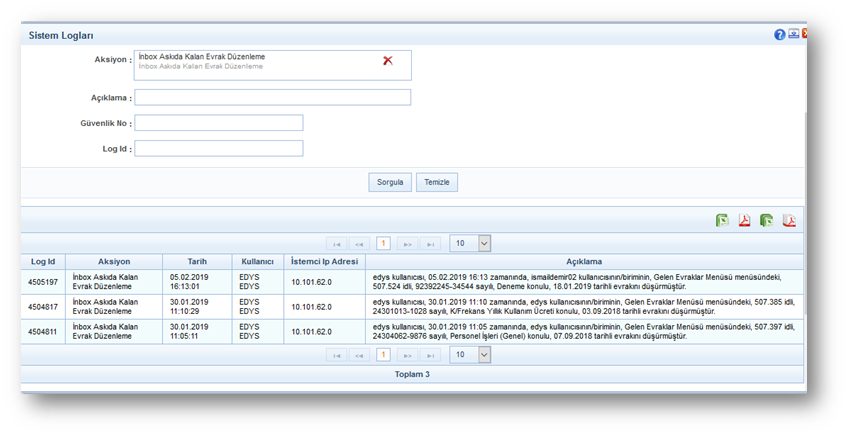Click the Sorgula button

(x=390, y=183)
